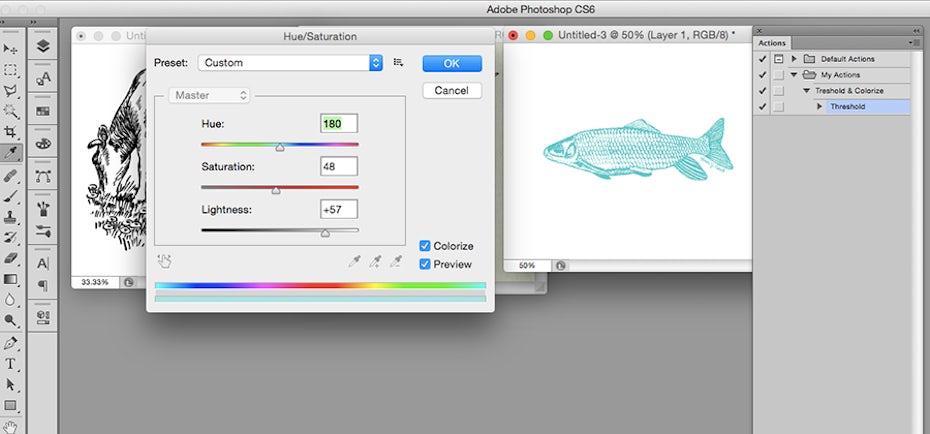The width and height of the screenshot is (930, 434).
Task: Click the on-image adjustment hand icon
Action: 165,261
